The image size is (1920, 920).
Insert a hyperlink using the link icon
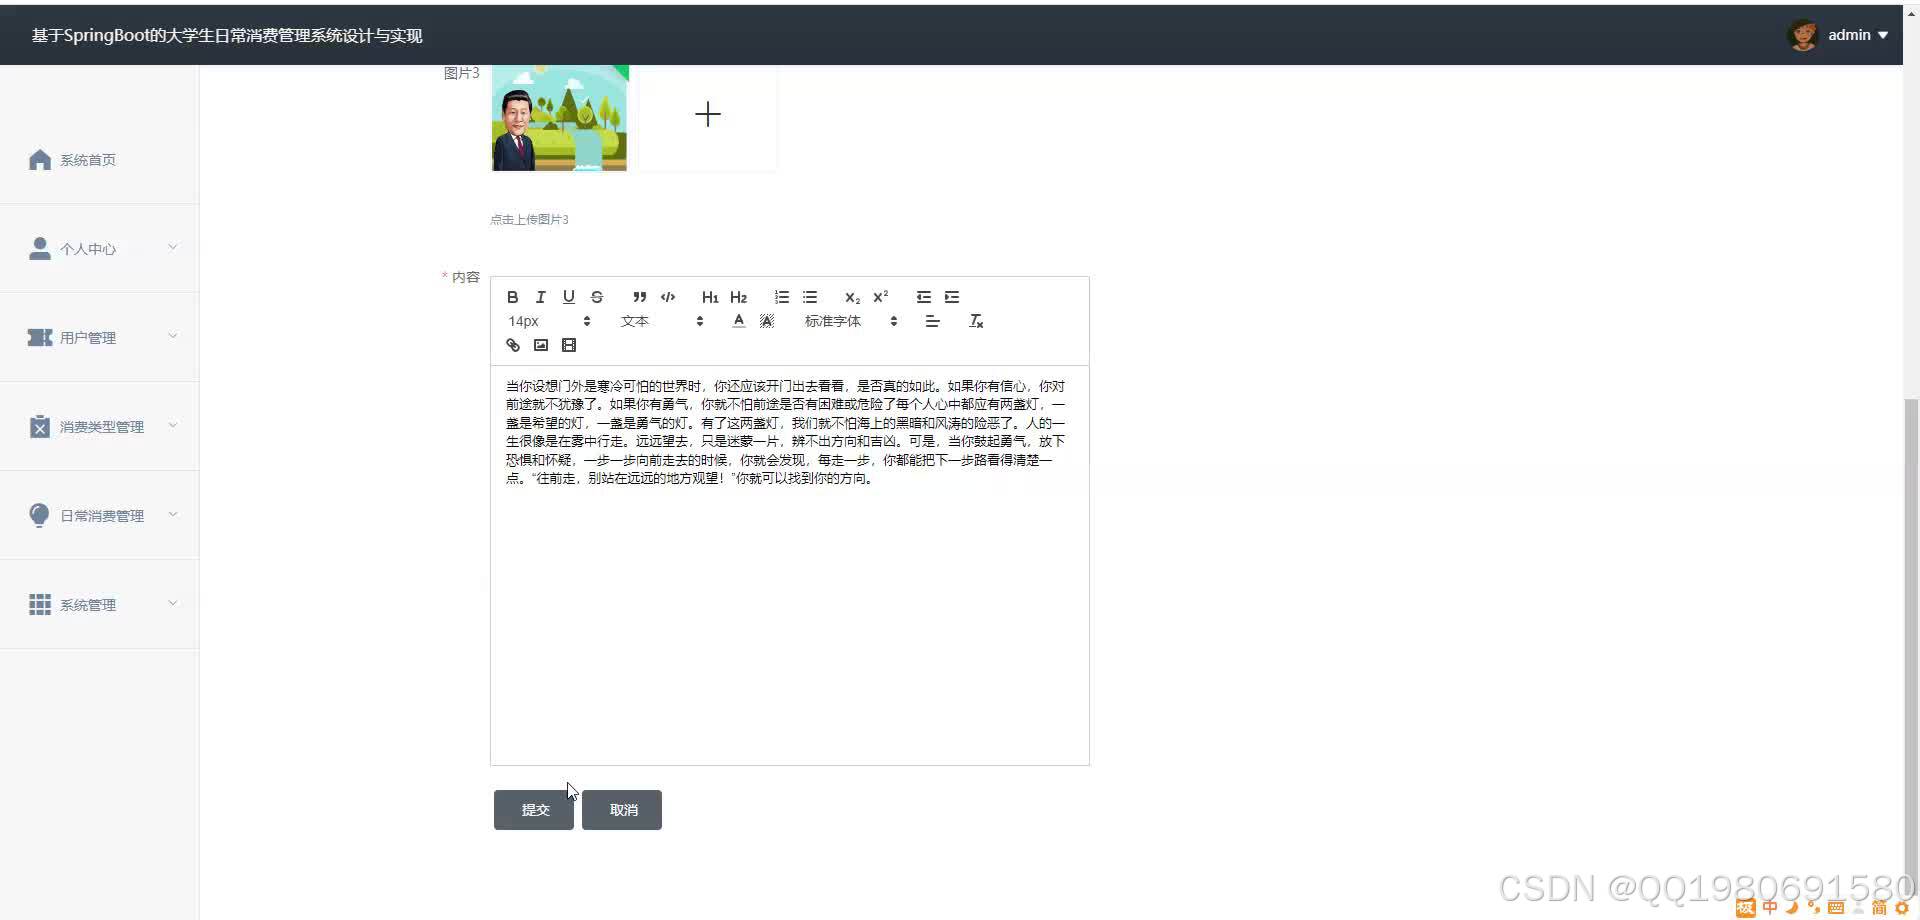pyautogui.click(x=512, y=344)
